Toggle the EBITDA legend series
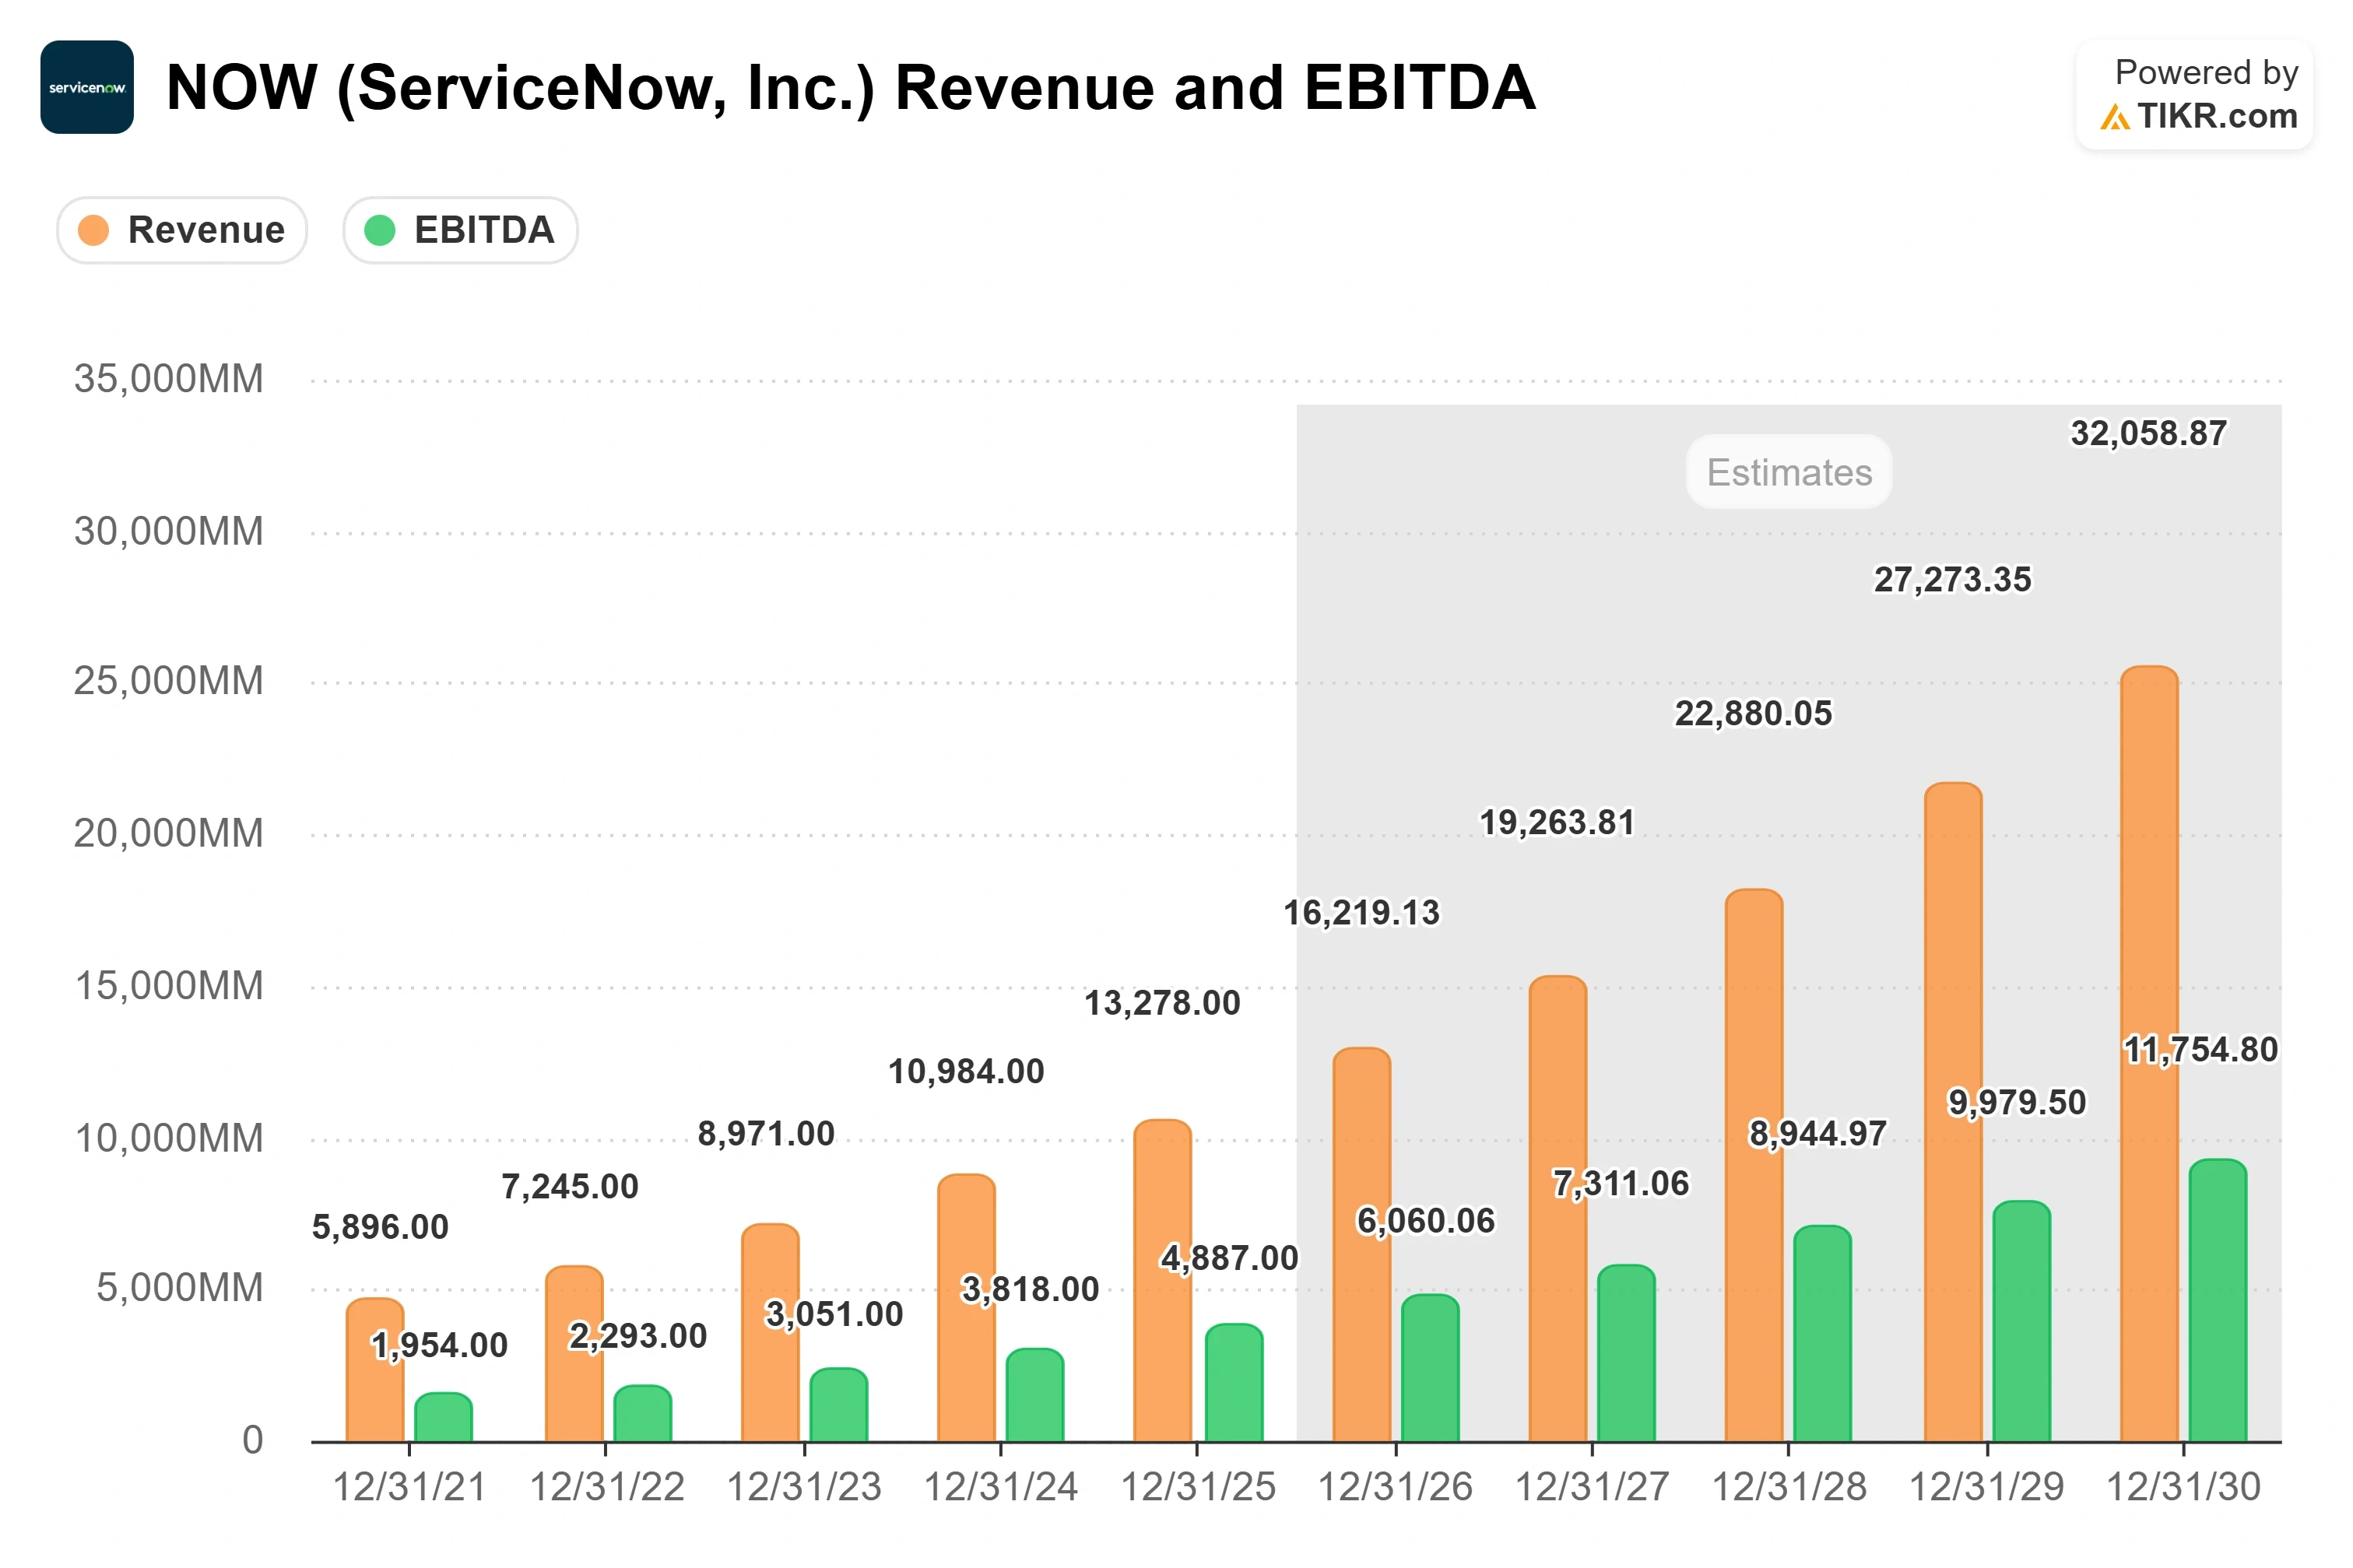Image resolution: width=2353 pixels, height=1568 pixels. pos(460,230)
